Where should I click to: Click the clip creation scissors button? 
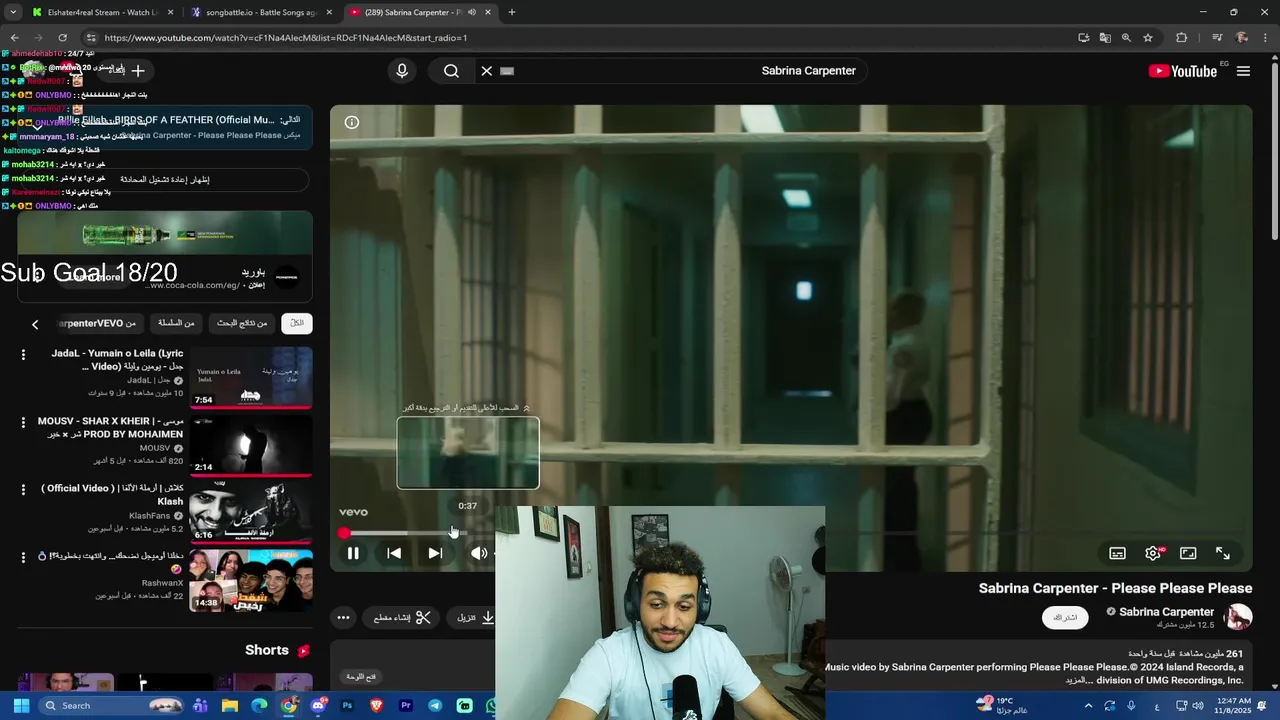tap(402, 618)
